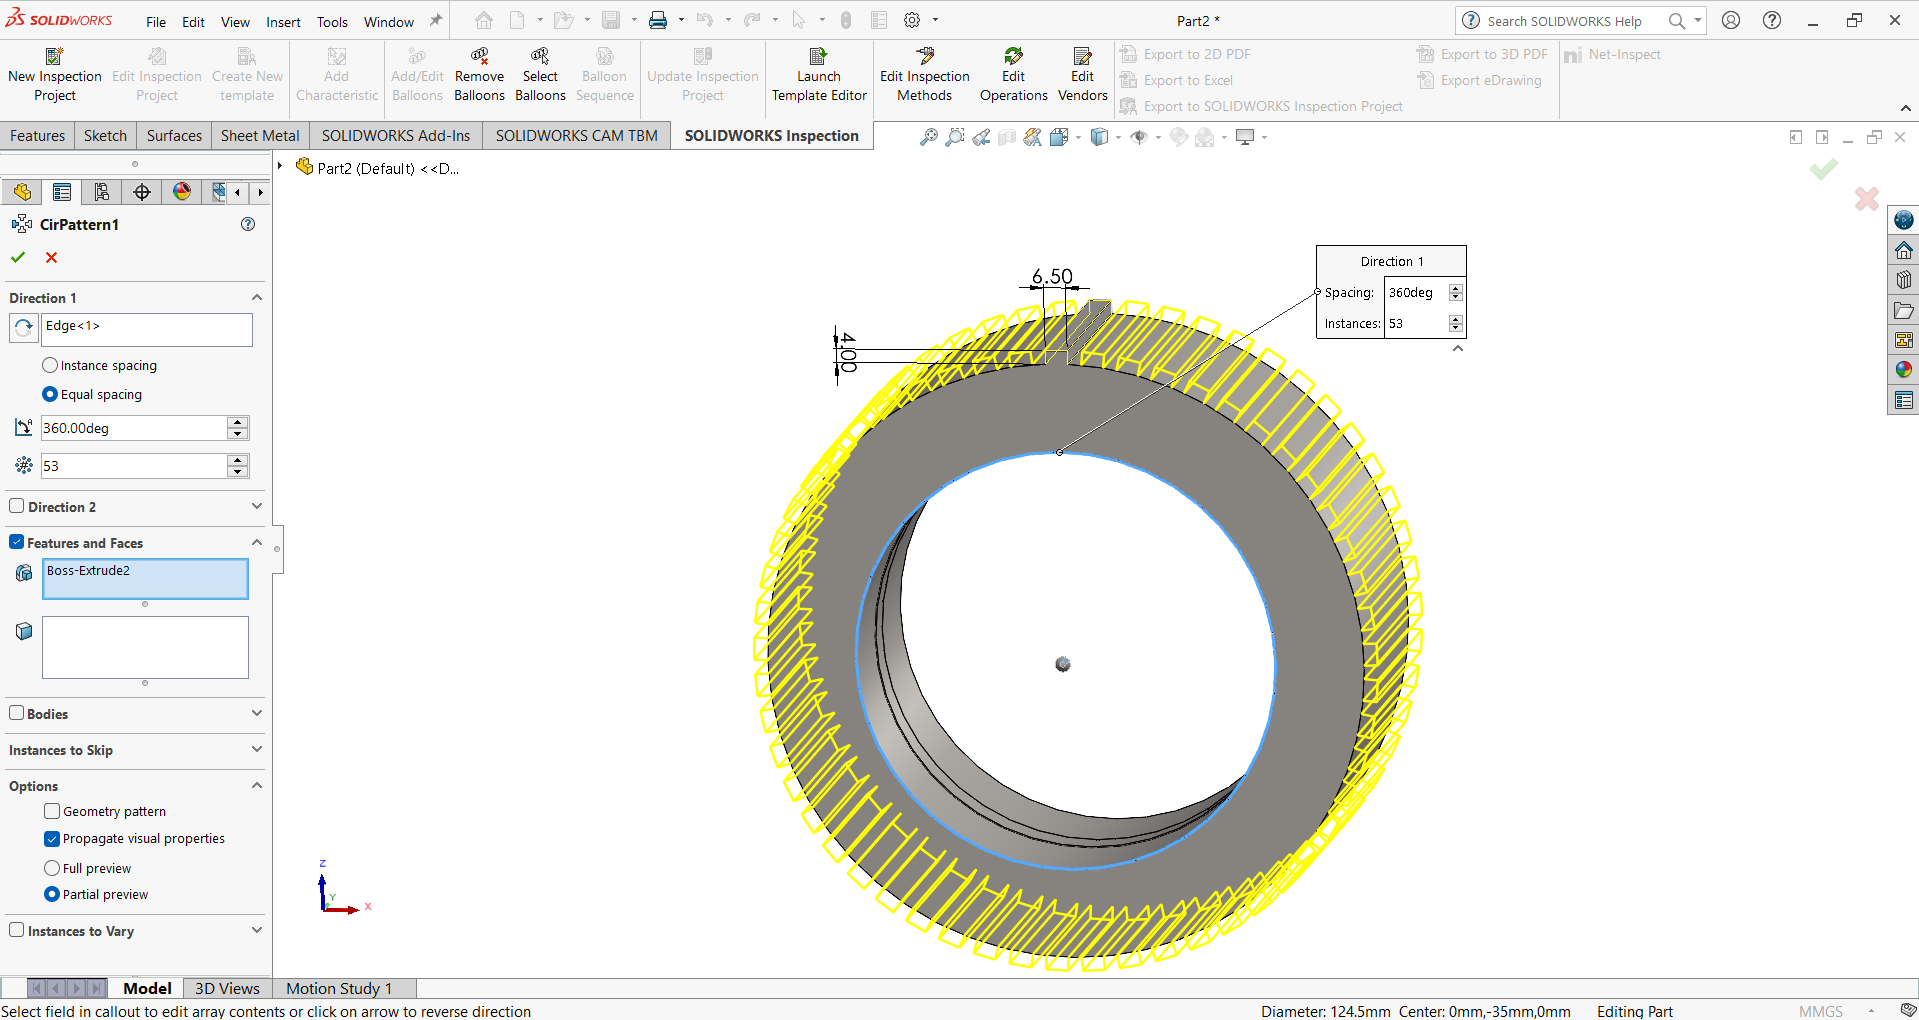Select the Instance spacing radio button

[51, 366]
